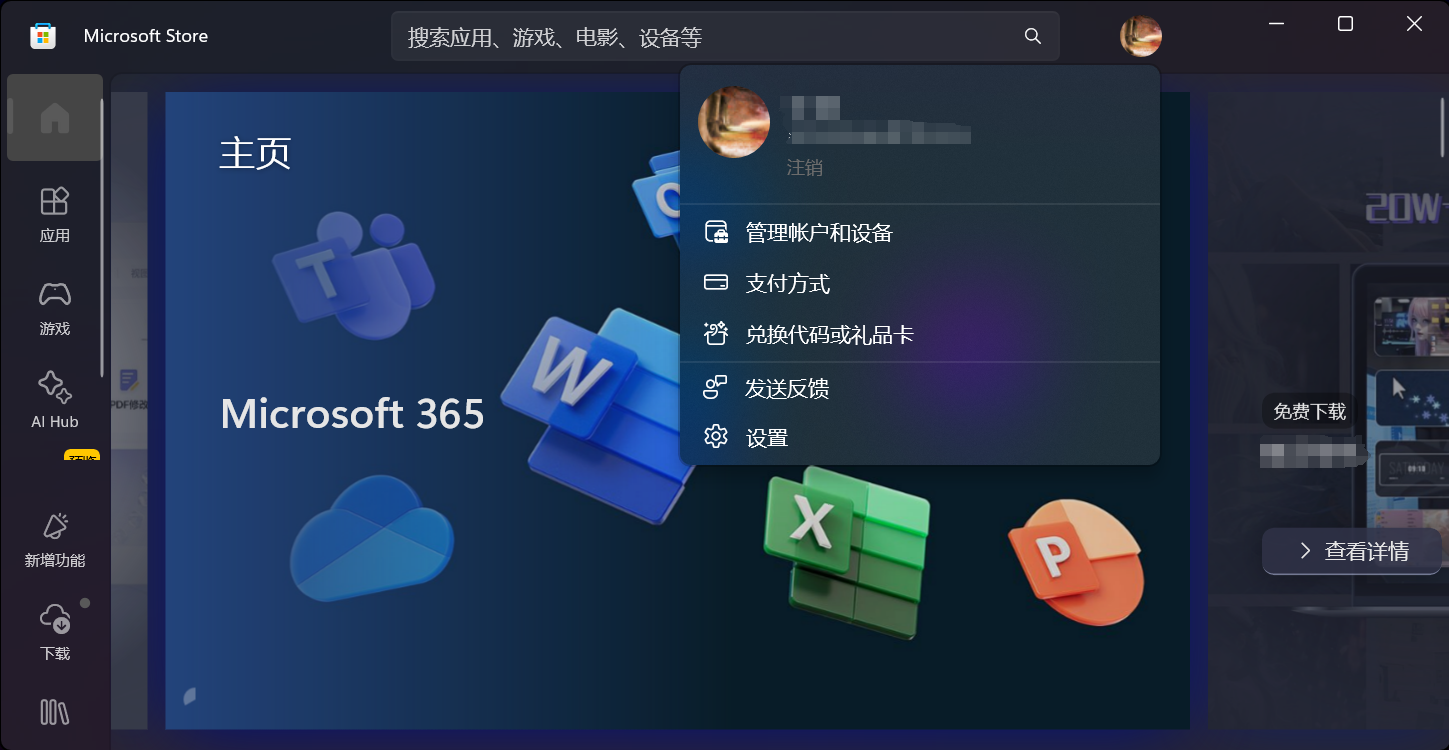1449x750 pixels.
Task: Click the Teams icon in the banner
Action: [353, 275]
